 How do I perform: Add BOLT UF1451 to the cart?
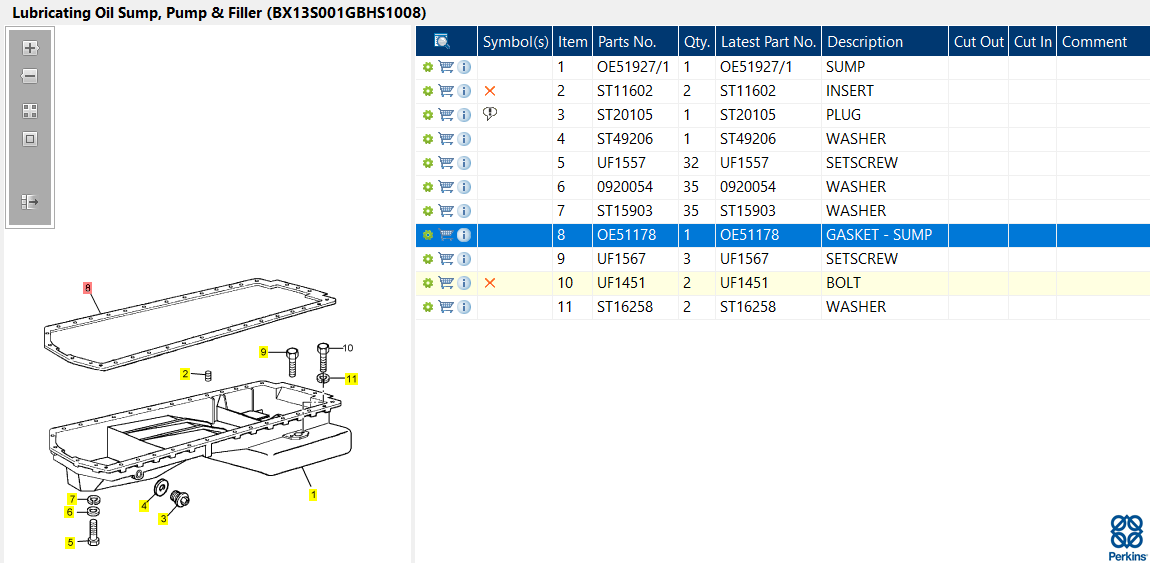[446, 283]
